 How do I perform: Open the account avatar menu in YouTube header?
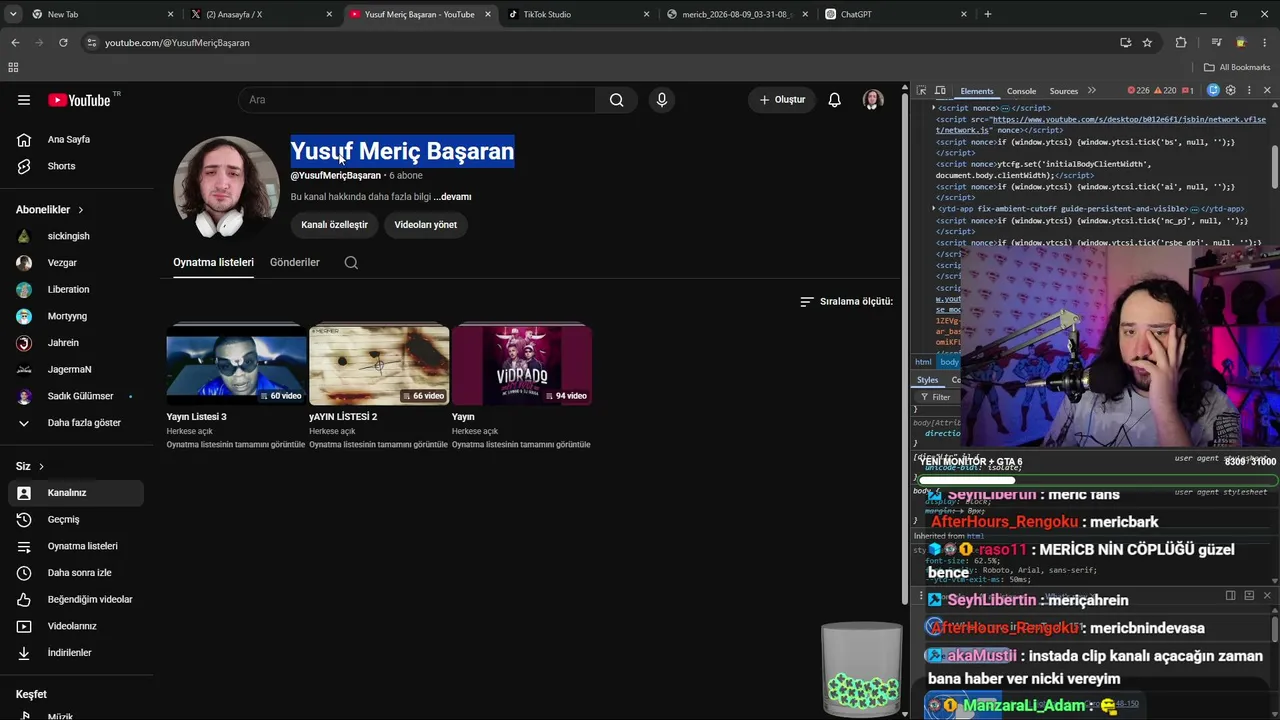[873, 100]
